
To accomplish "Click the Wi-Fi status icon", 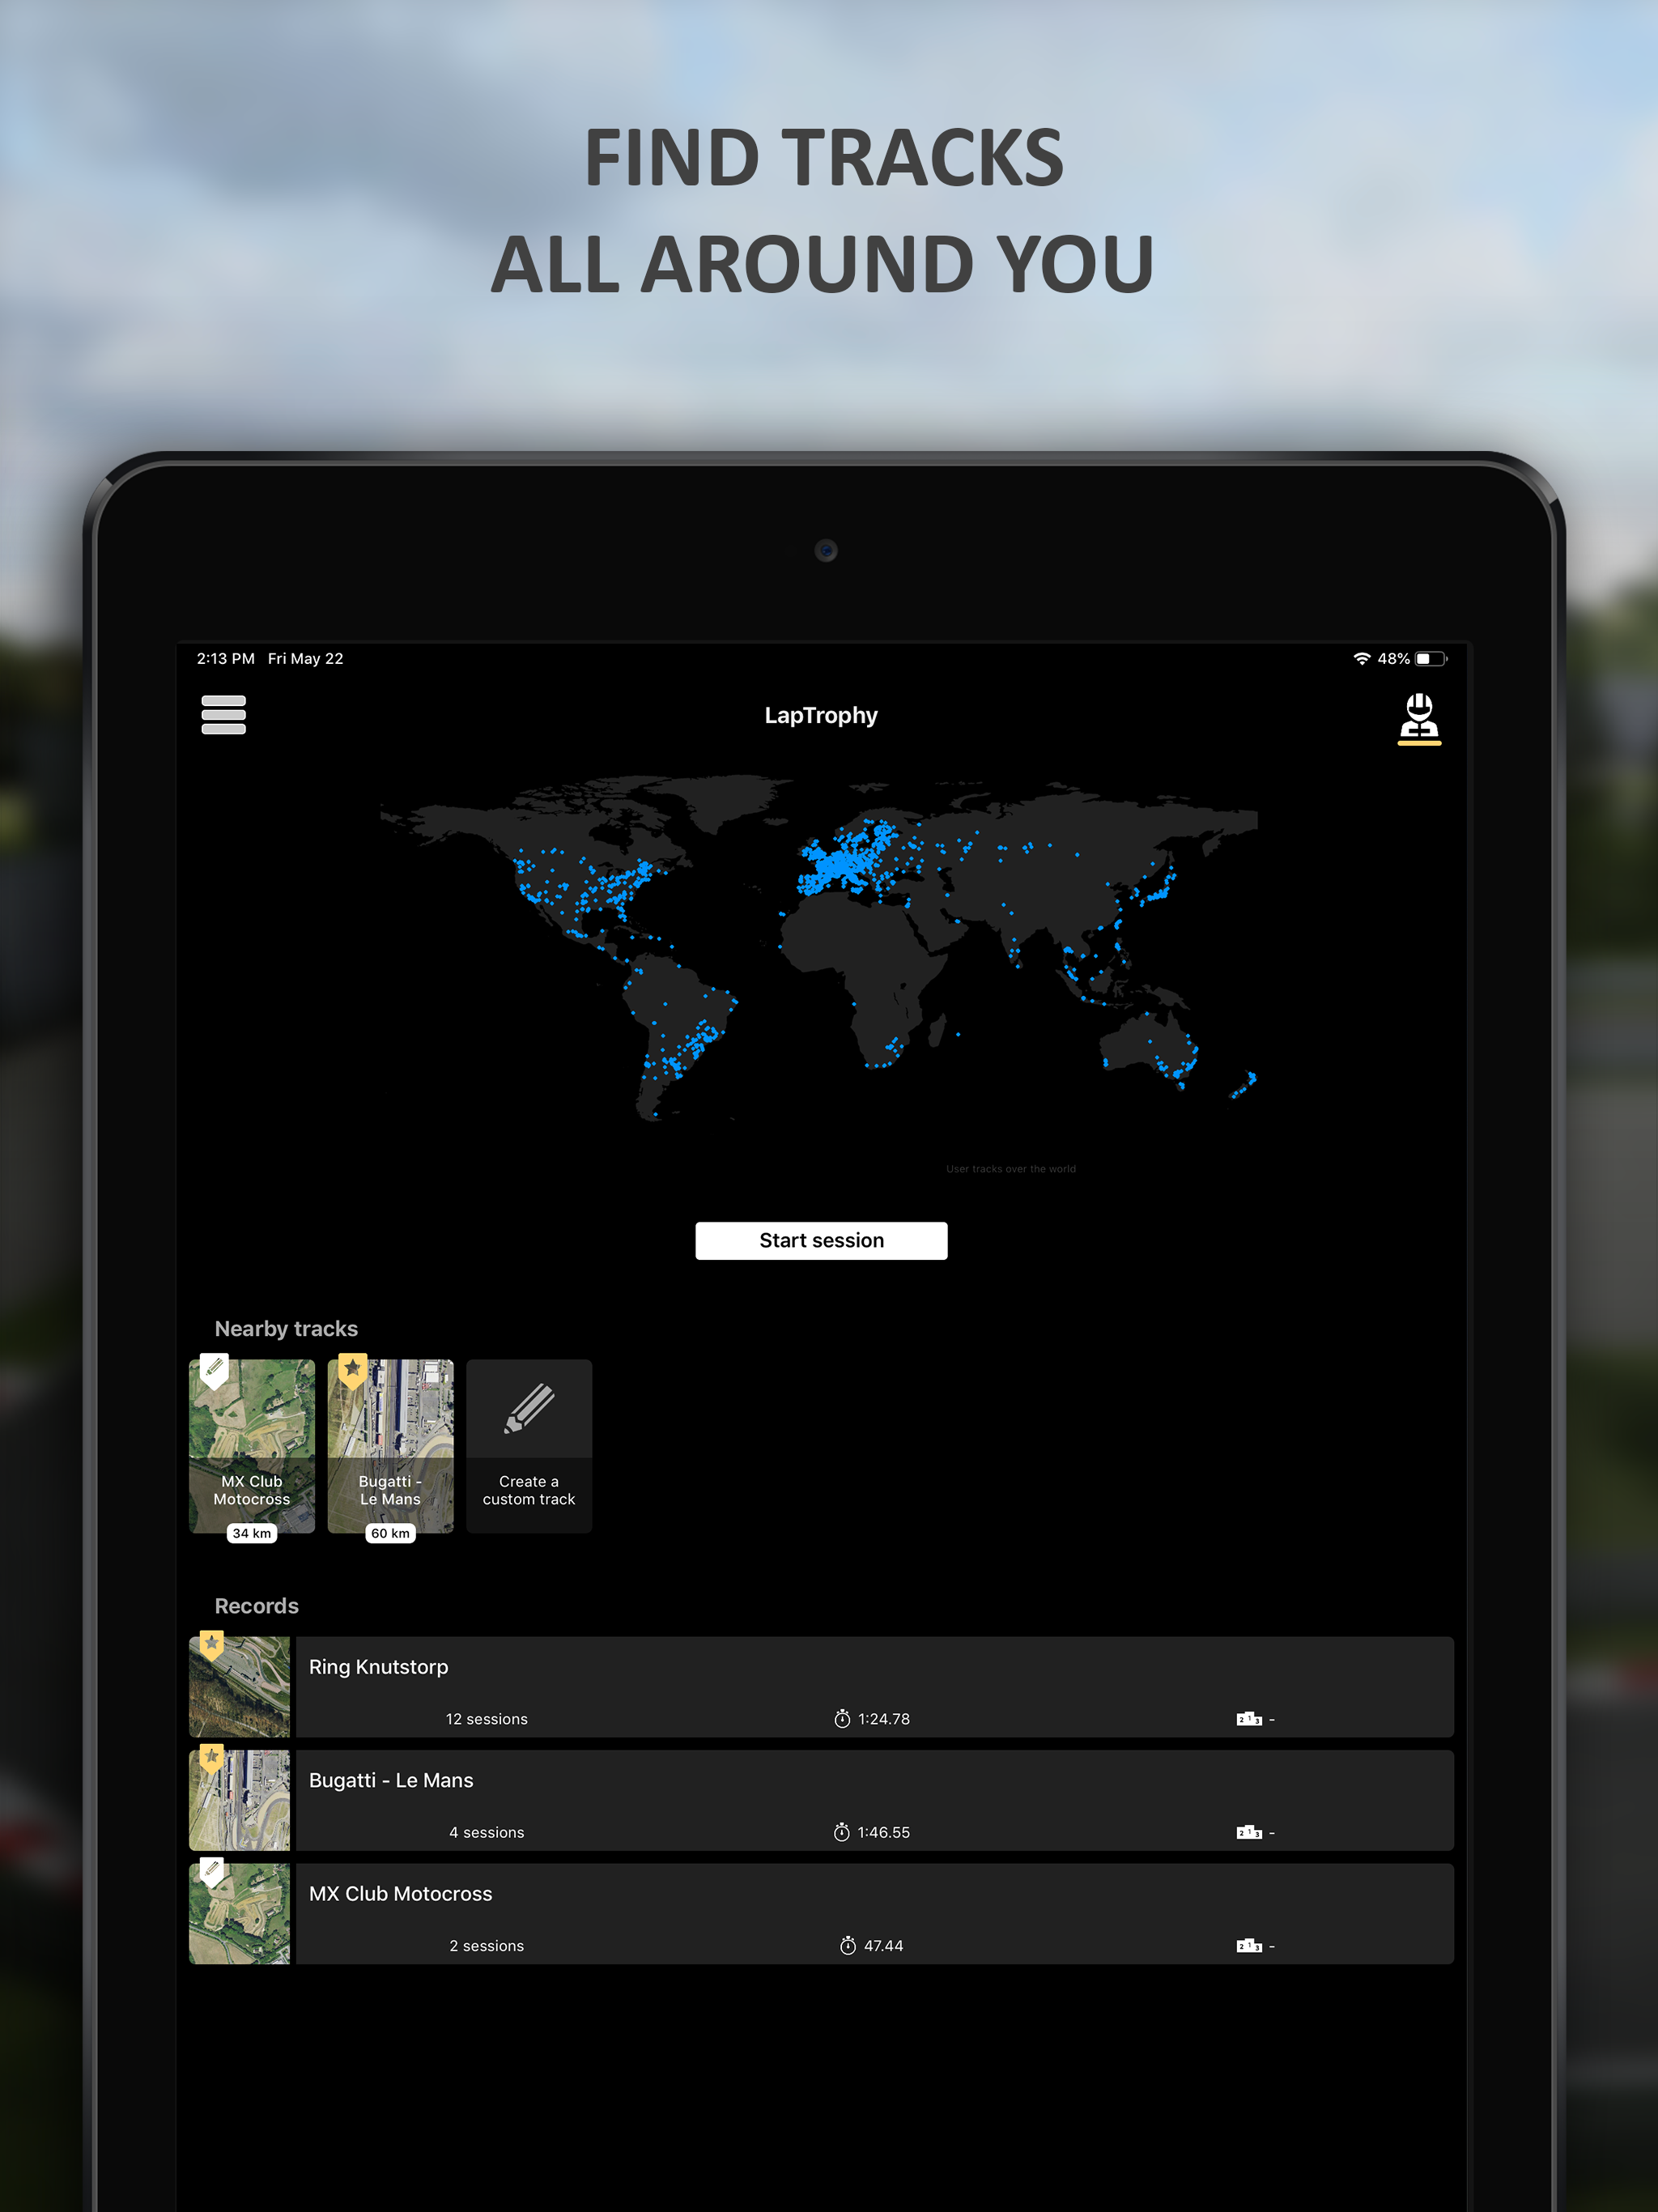I will [1361, 658].
